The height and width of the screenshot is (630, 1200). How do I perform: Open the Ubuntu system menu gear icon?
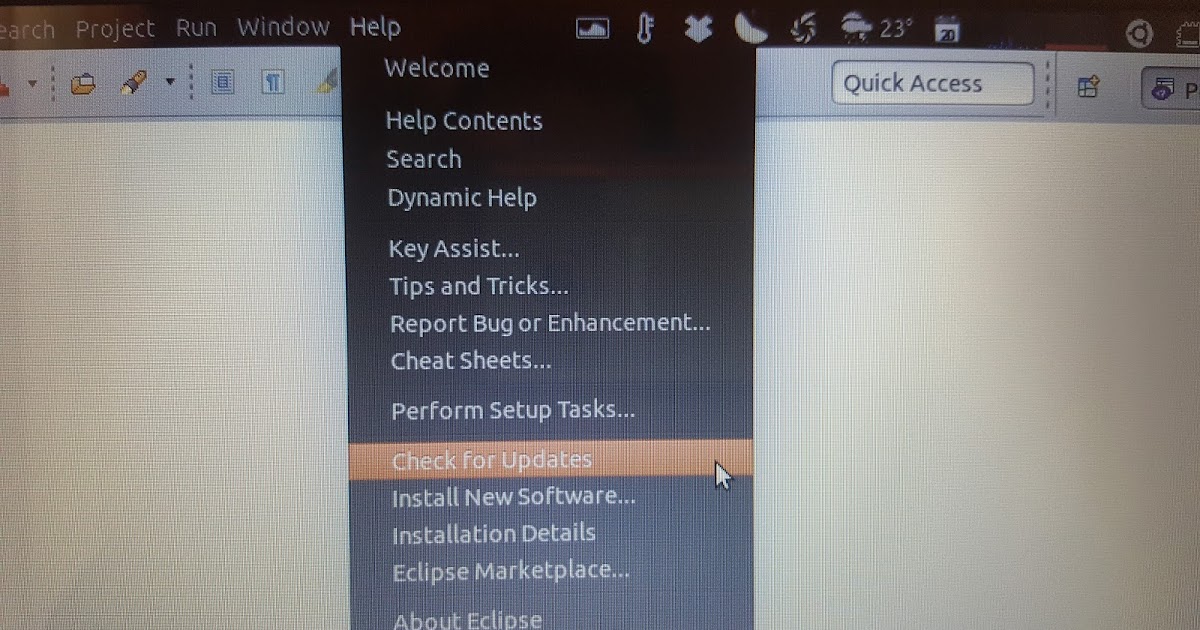[1139, 32]
